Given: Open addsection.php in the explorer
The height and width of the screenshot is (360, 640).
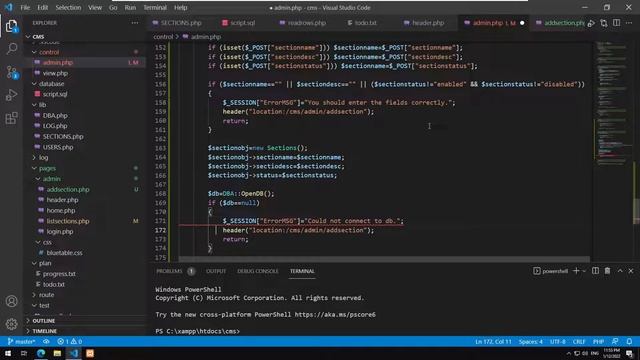Looking at the screenshot, I should pos(68,189).
